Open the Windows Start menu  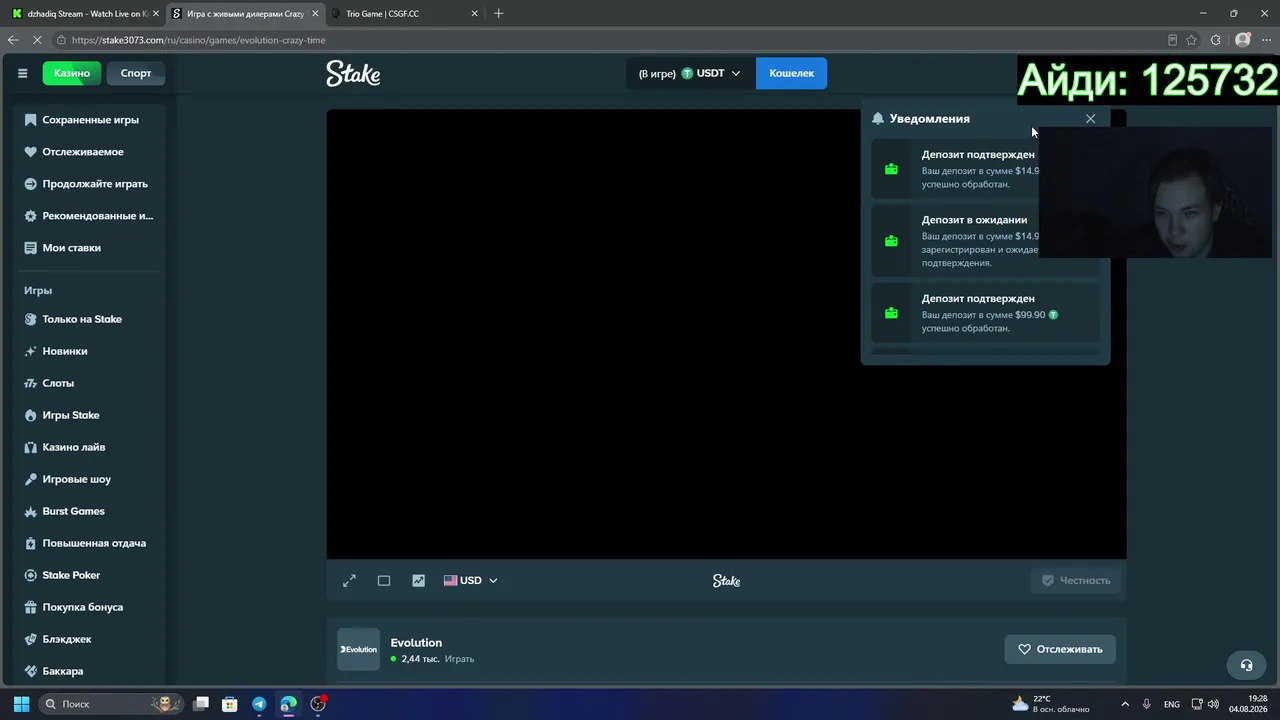point(21,704)
